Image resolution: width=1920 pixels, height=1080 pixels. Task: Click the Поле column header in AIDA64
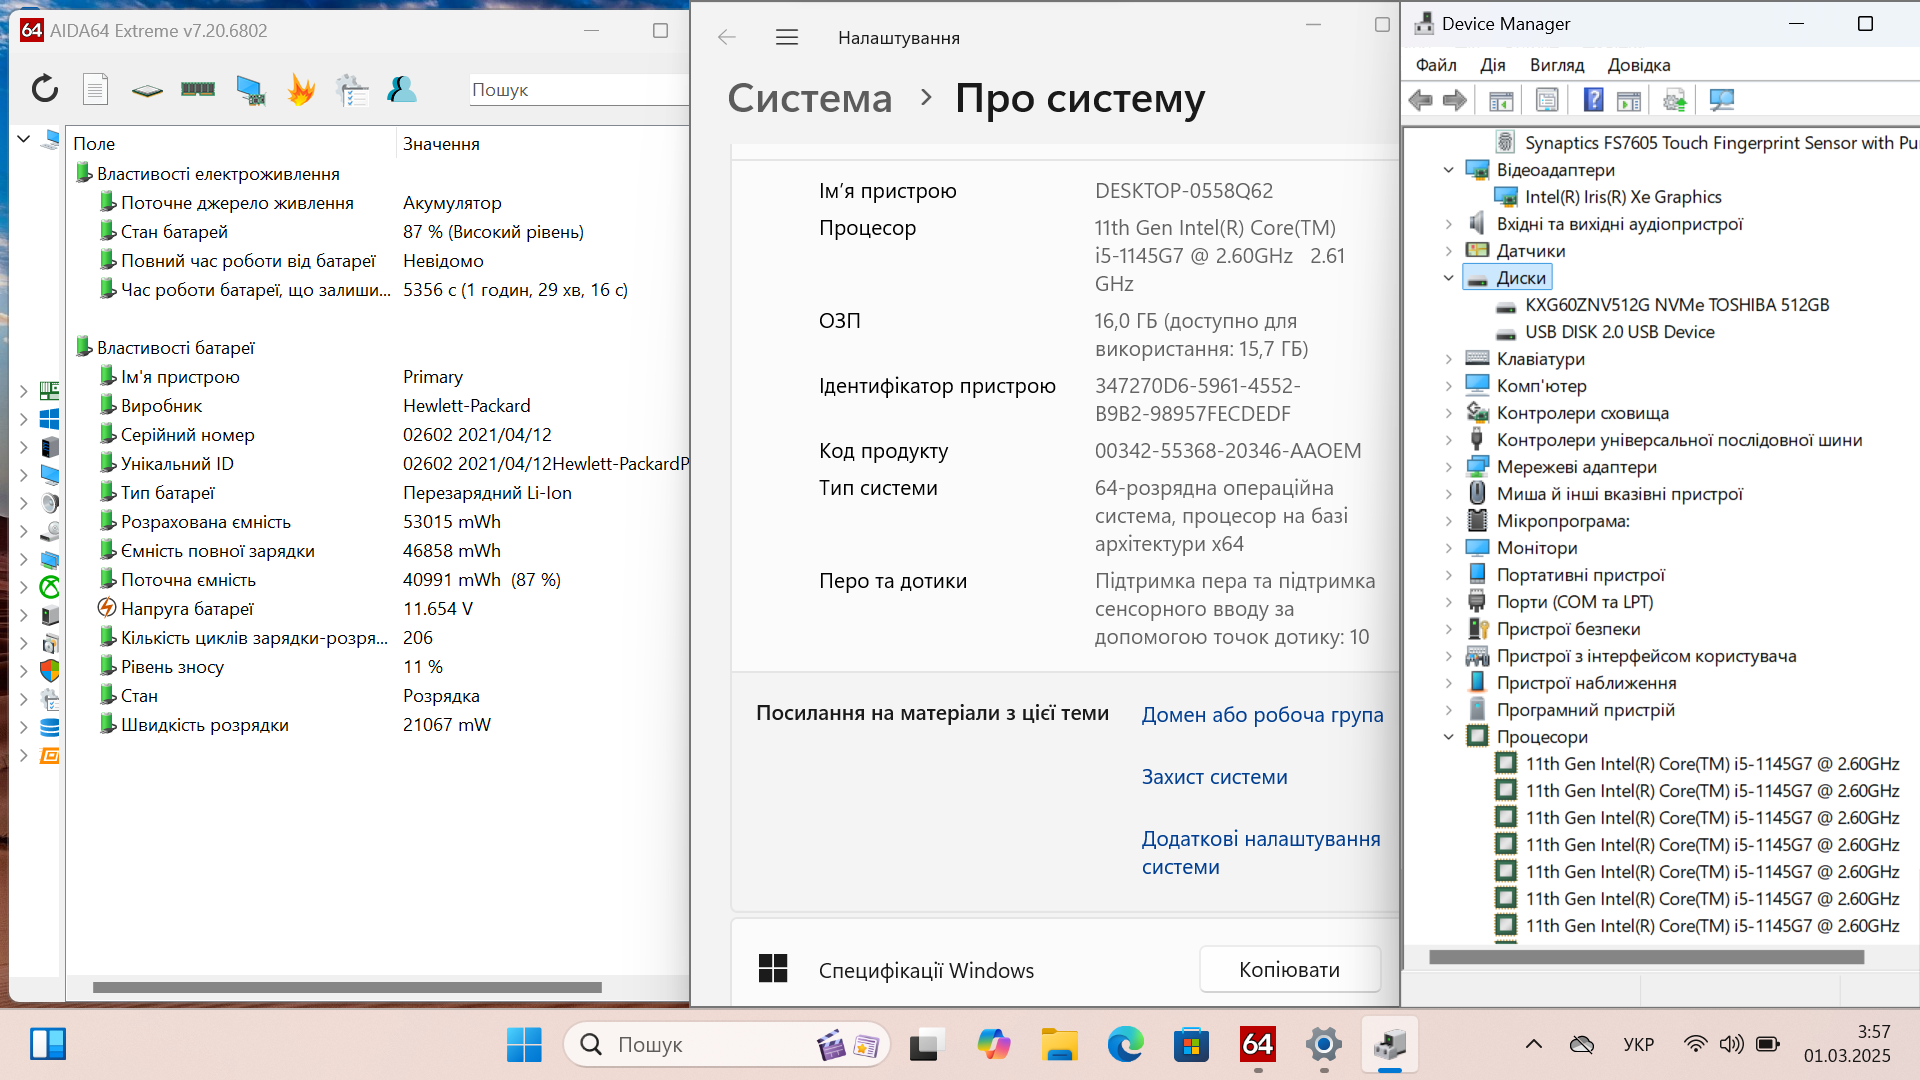click(x=231, y=144)
